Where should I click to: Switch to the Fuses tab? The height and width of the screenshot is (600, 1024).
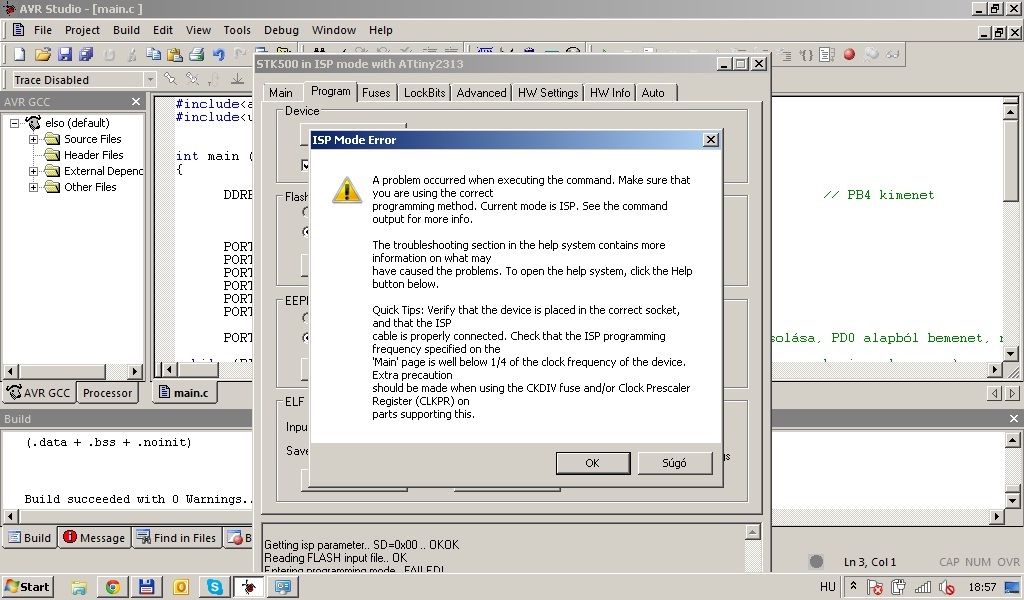coord(376,93)
